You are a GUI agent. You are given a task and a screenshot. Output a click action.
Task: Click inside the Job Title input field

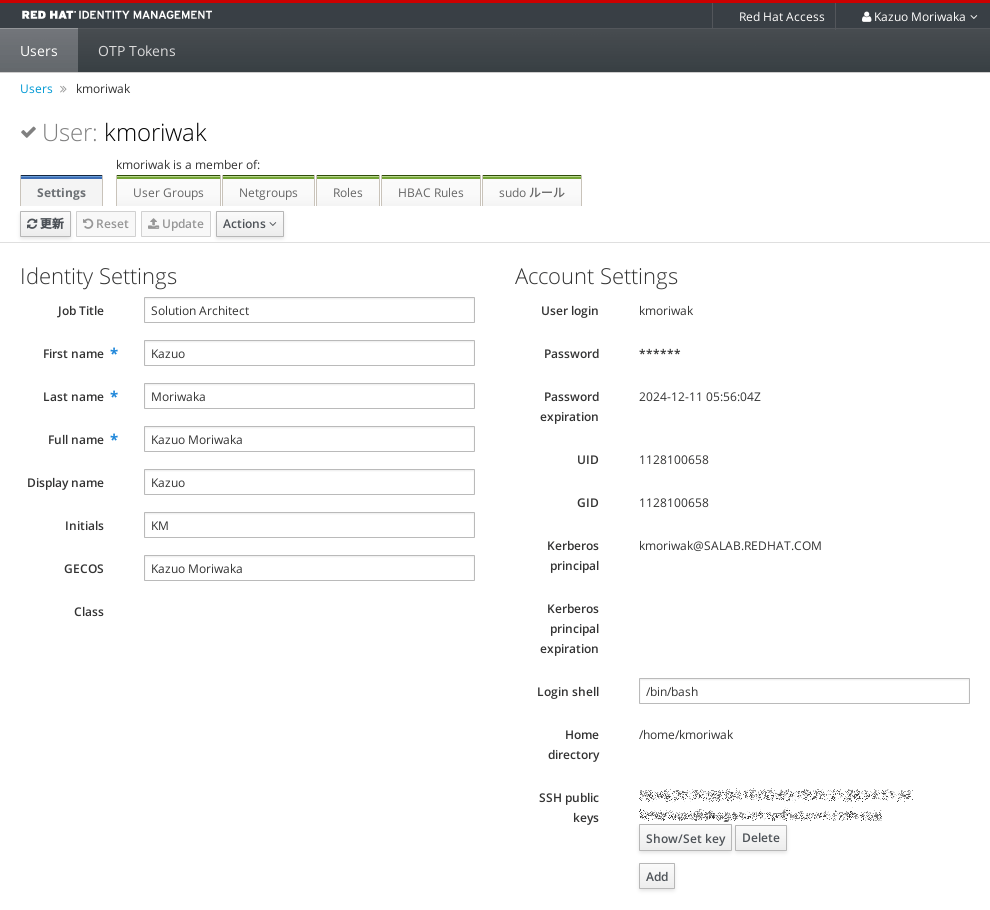tap(308, 310)
